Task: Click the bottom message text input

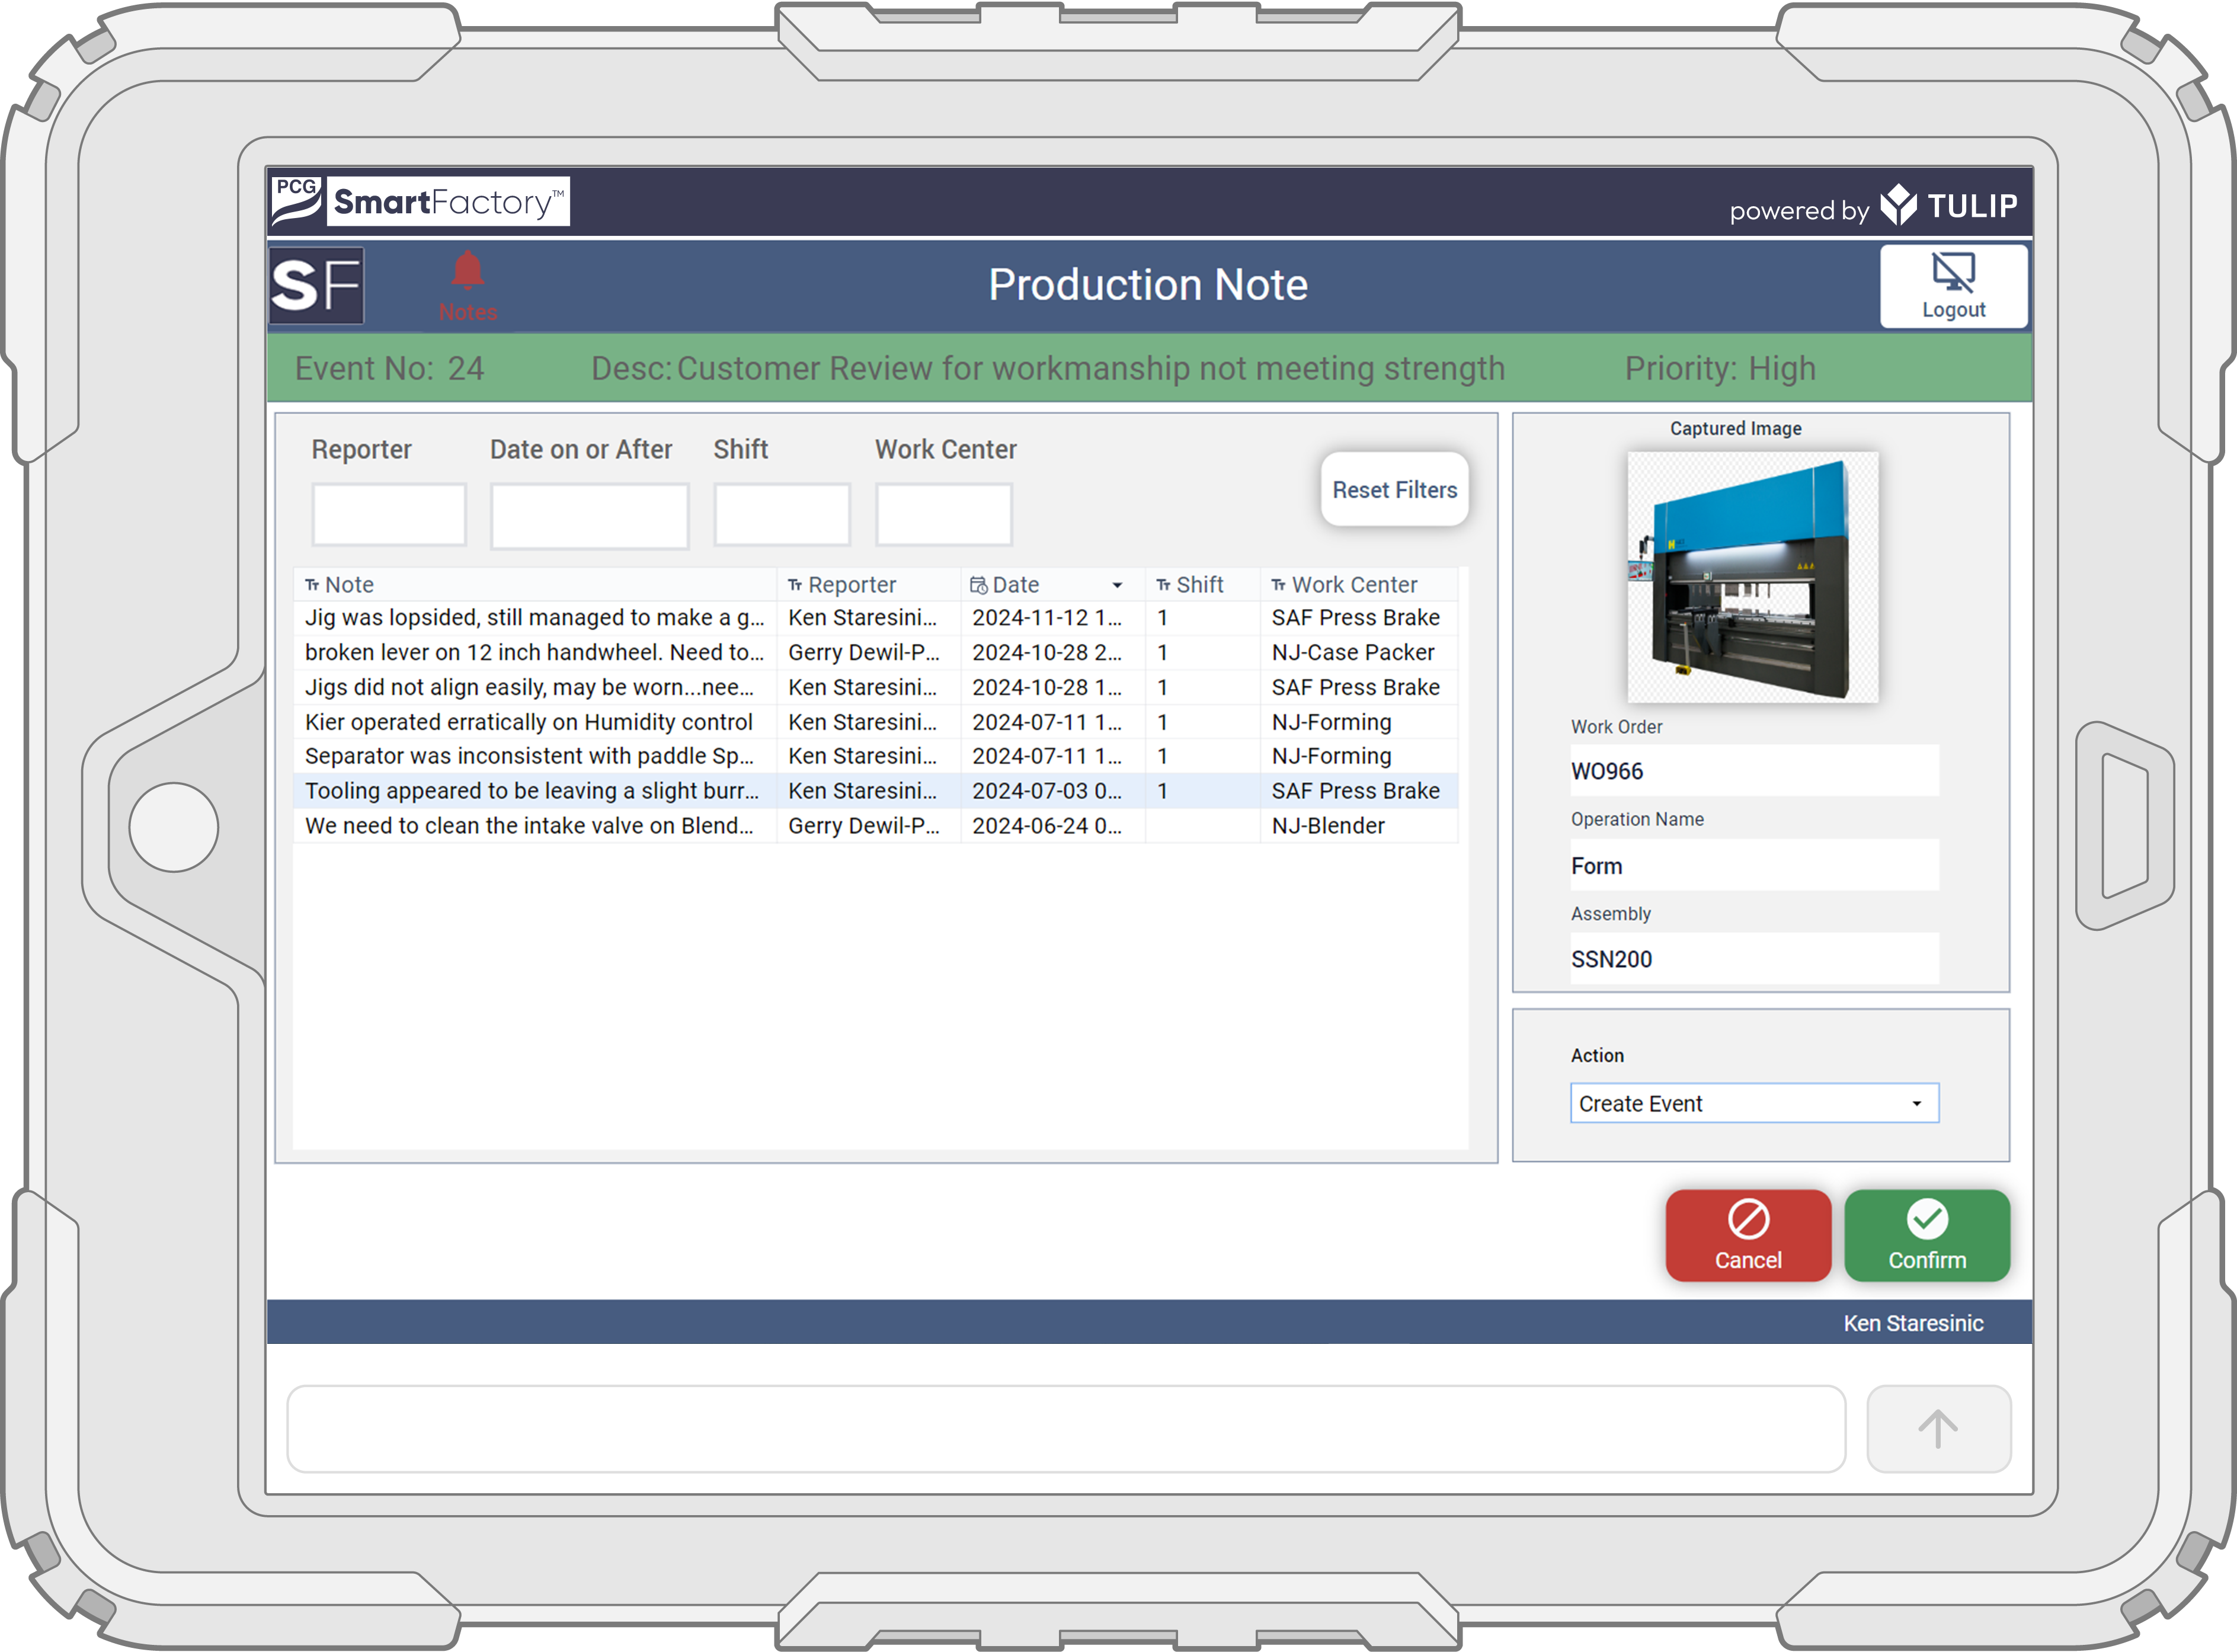Action: (x=1065, y=1429)
